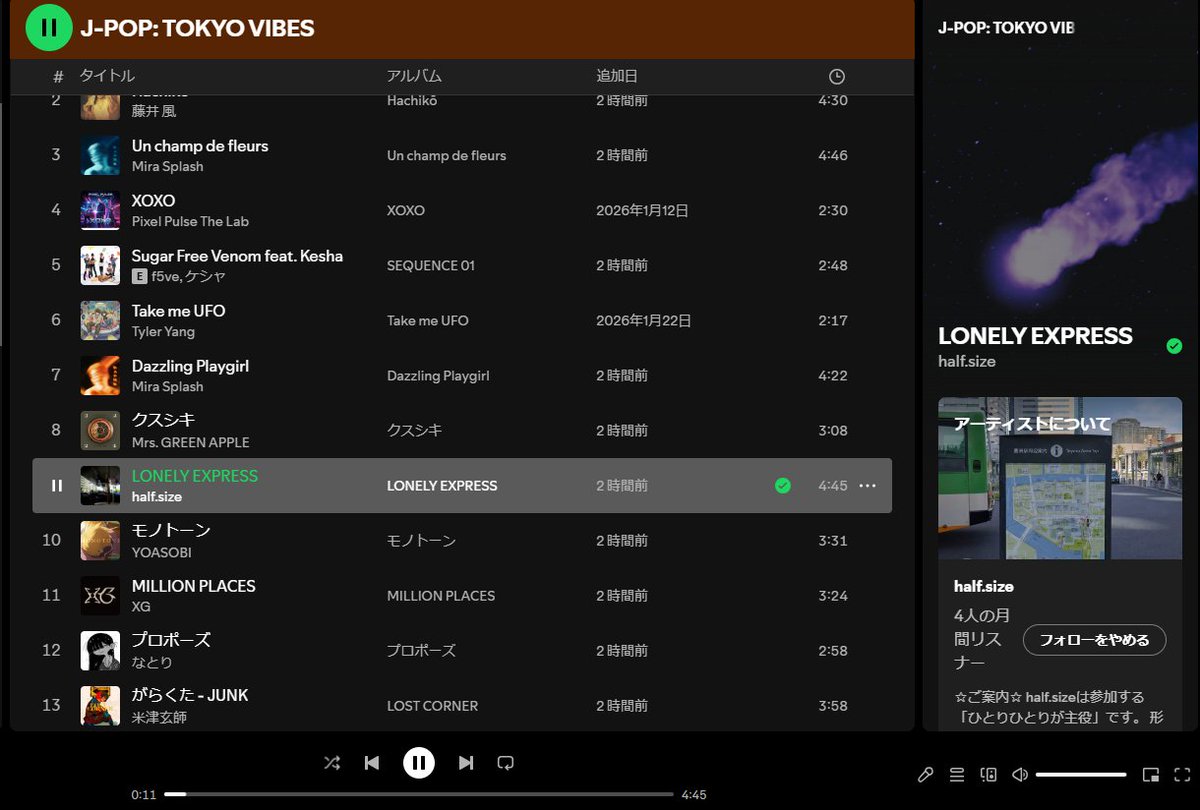Sort tracks by 追加日 column
The width and height of the screenshot is (1200, 810).
point(617,76)
